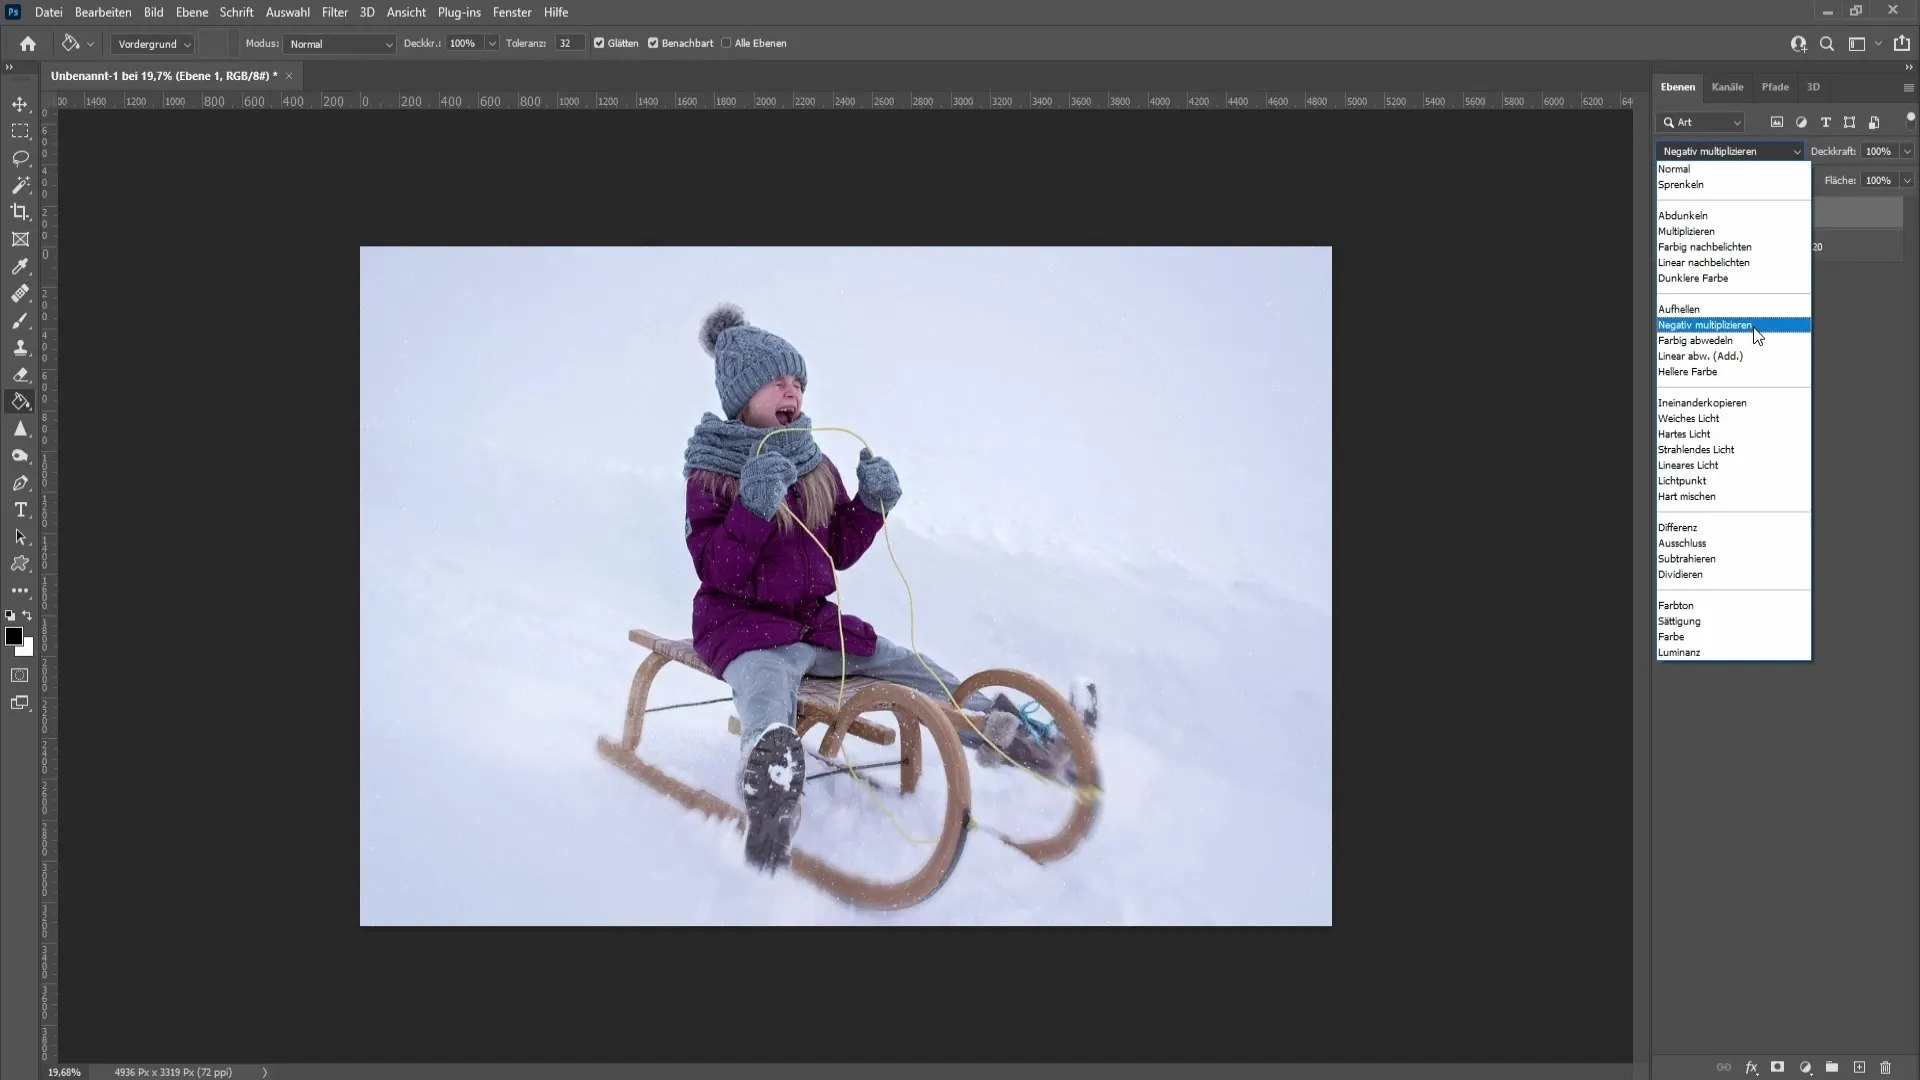Select the Healing Brush tool
1920x1080 pixels.
pyautogui.click(x=20, y=293)
